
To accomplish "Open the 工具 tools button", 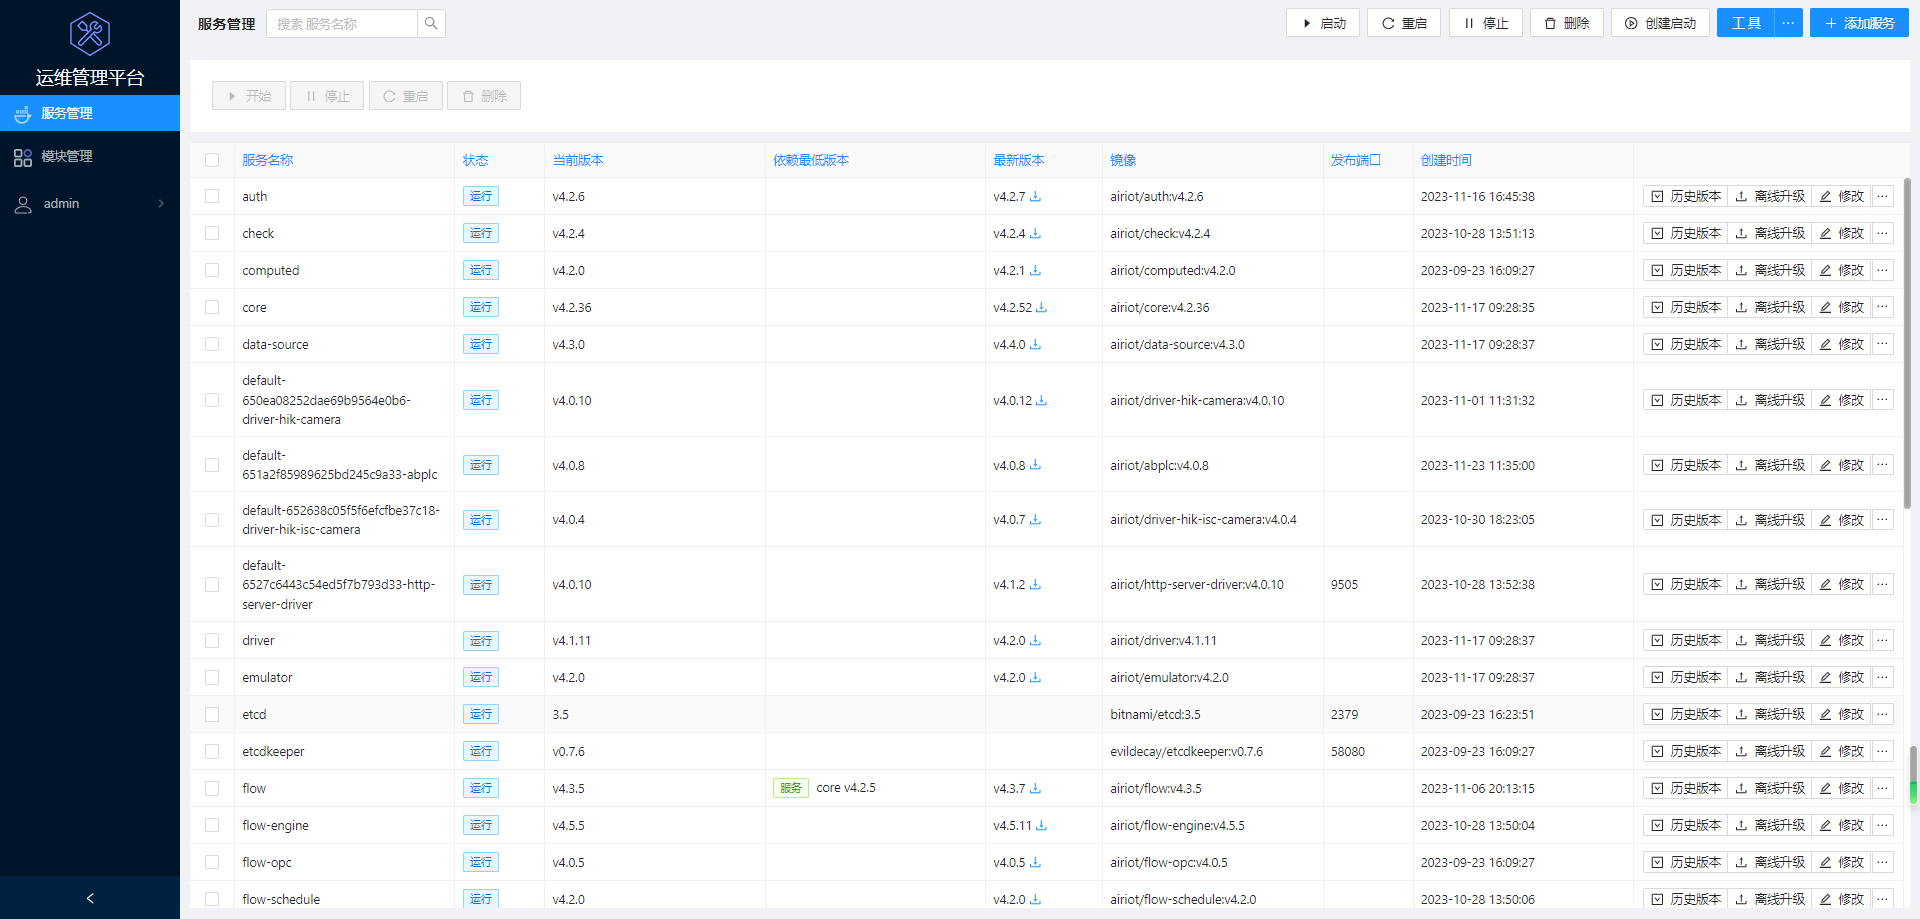I will [1746, 23].
